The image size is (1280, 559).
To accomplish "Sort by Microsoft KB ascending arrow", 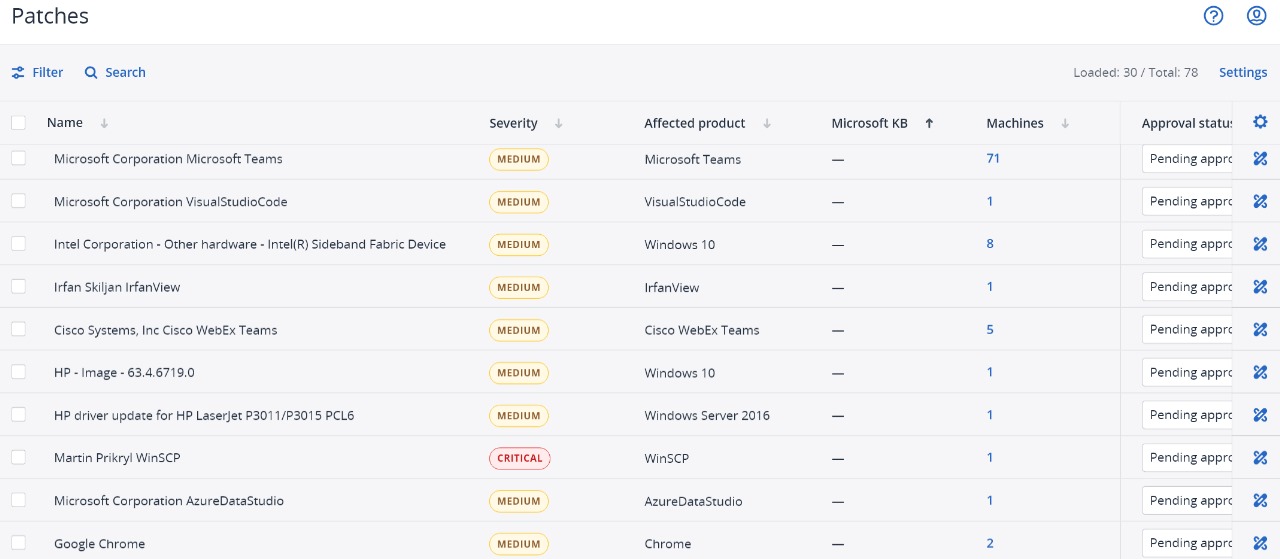I will pyautogui.click(x=929, y=123).
